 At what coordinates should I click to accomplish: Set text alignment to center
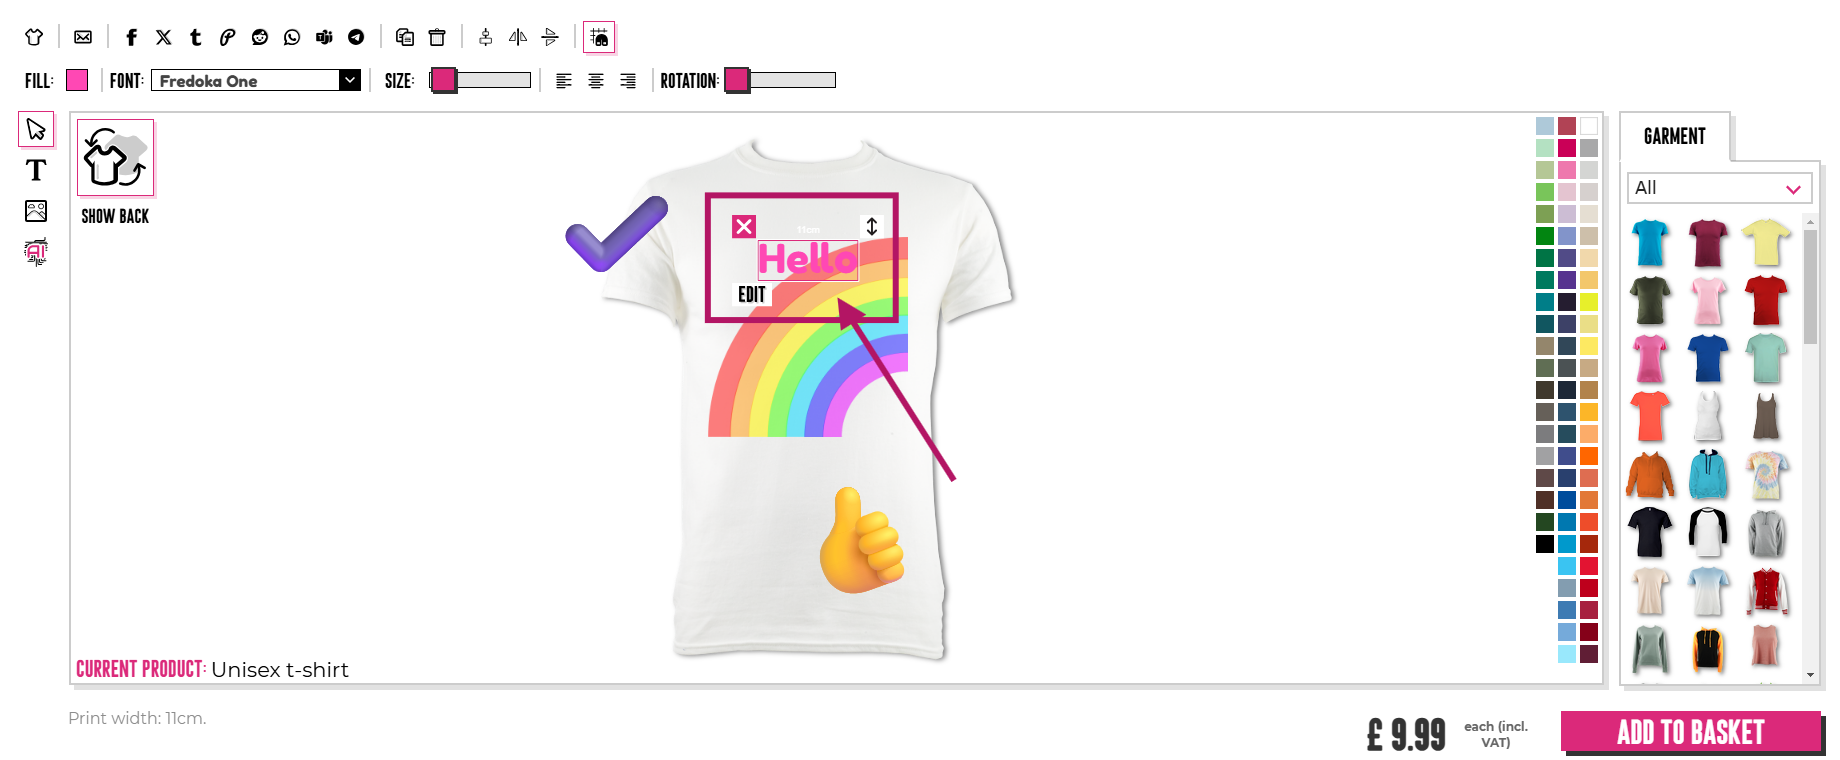point(596,81)
